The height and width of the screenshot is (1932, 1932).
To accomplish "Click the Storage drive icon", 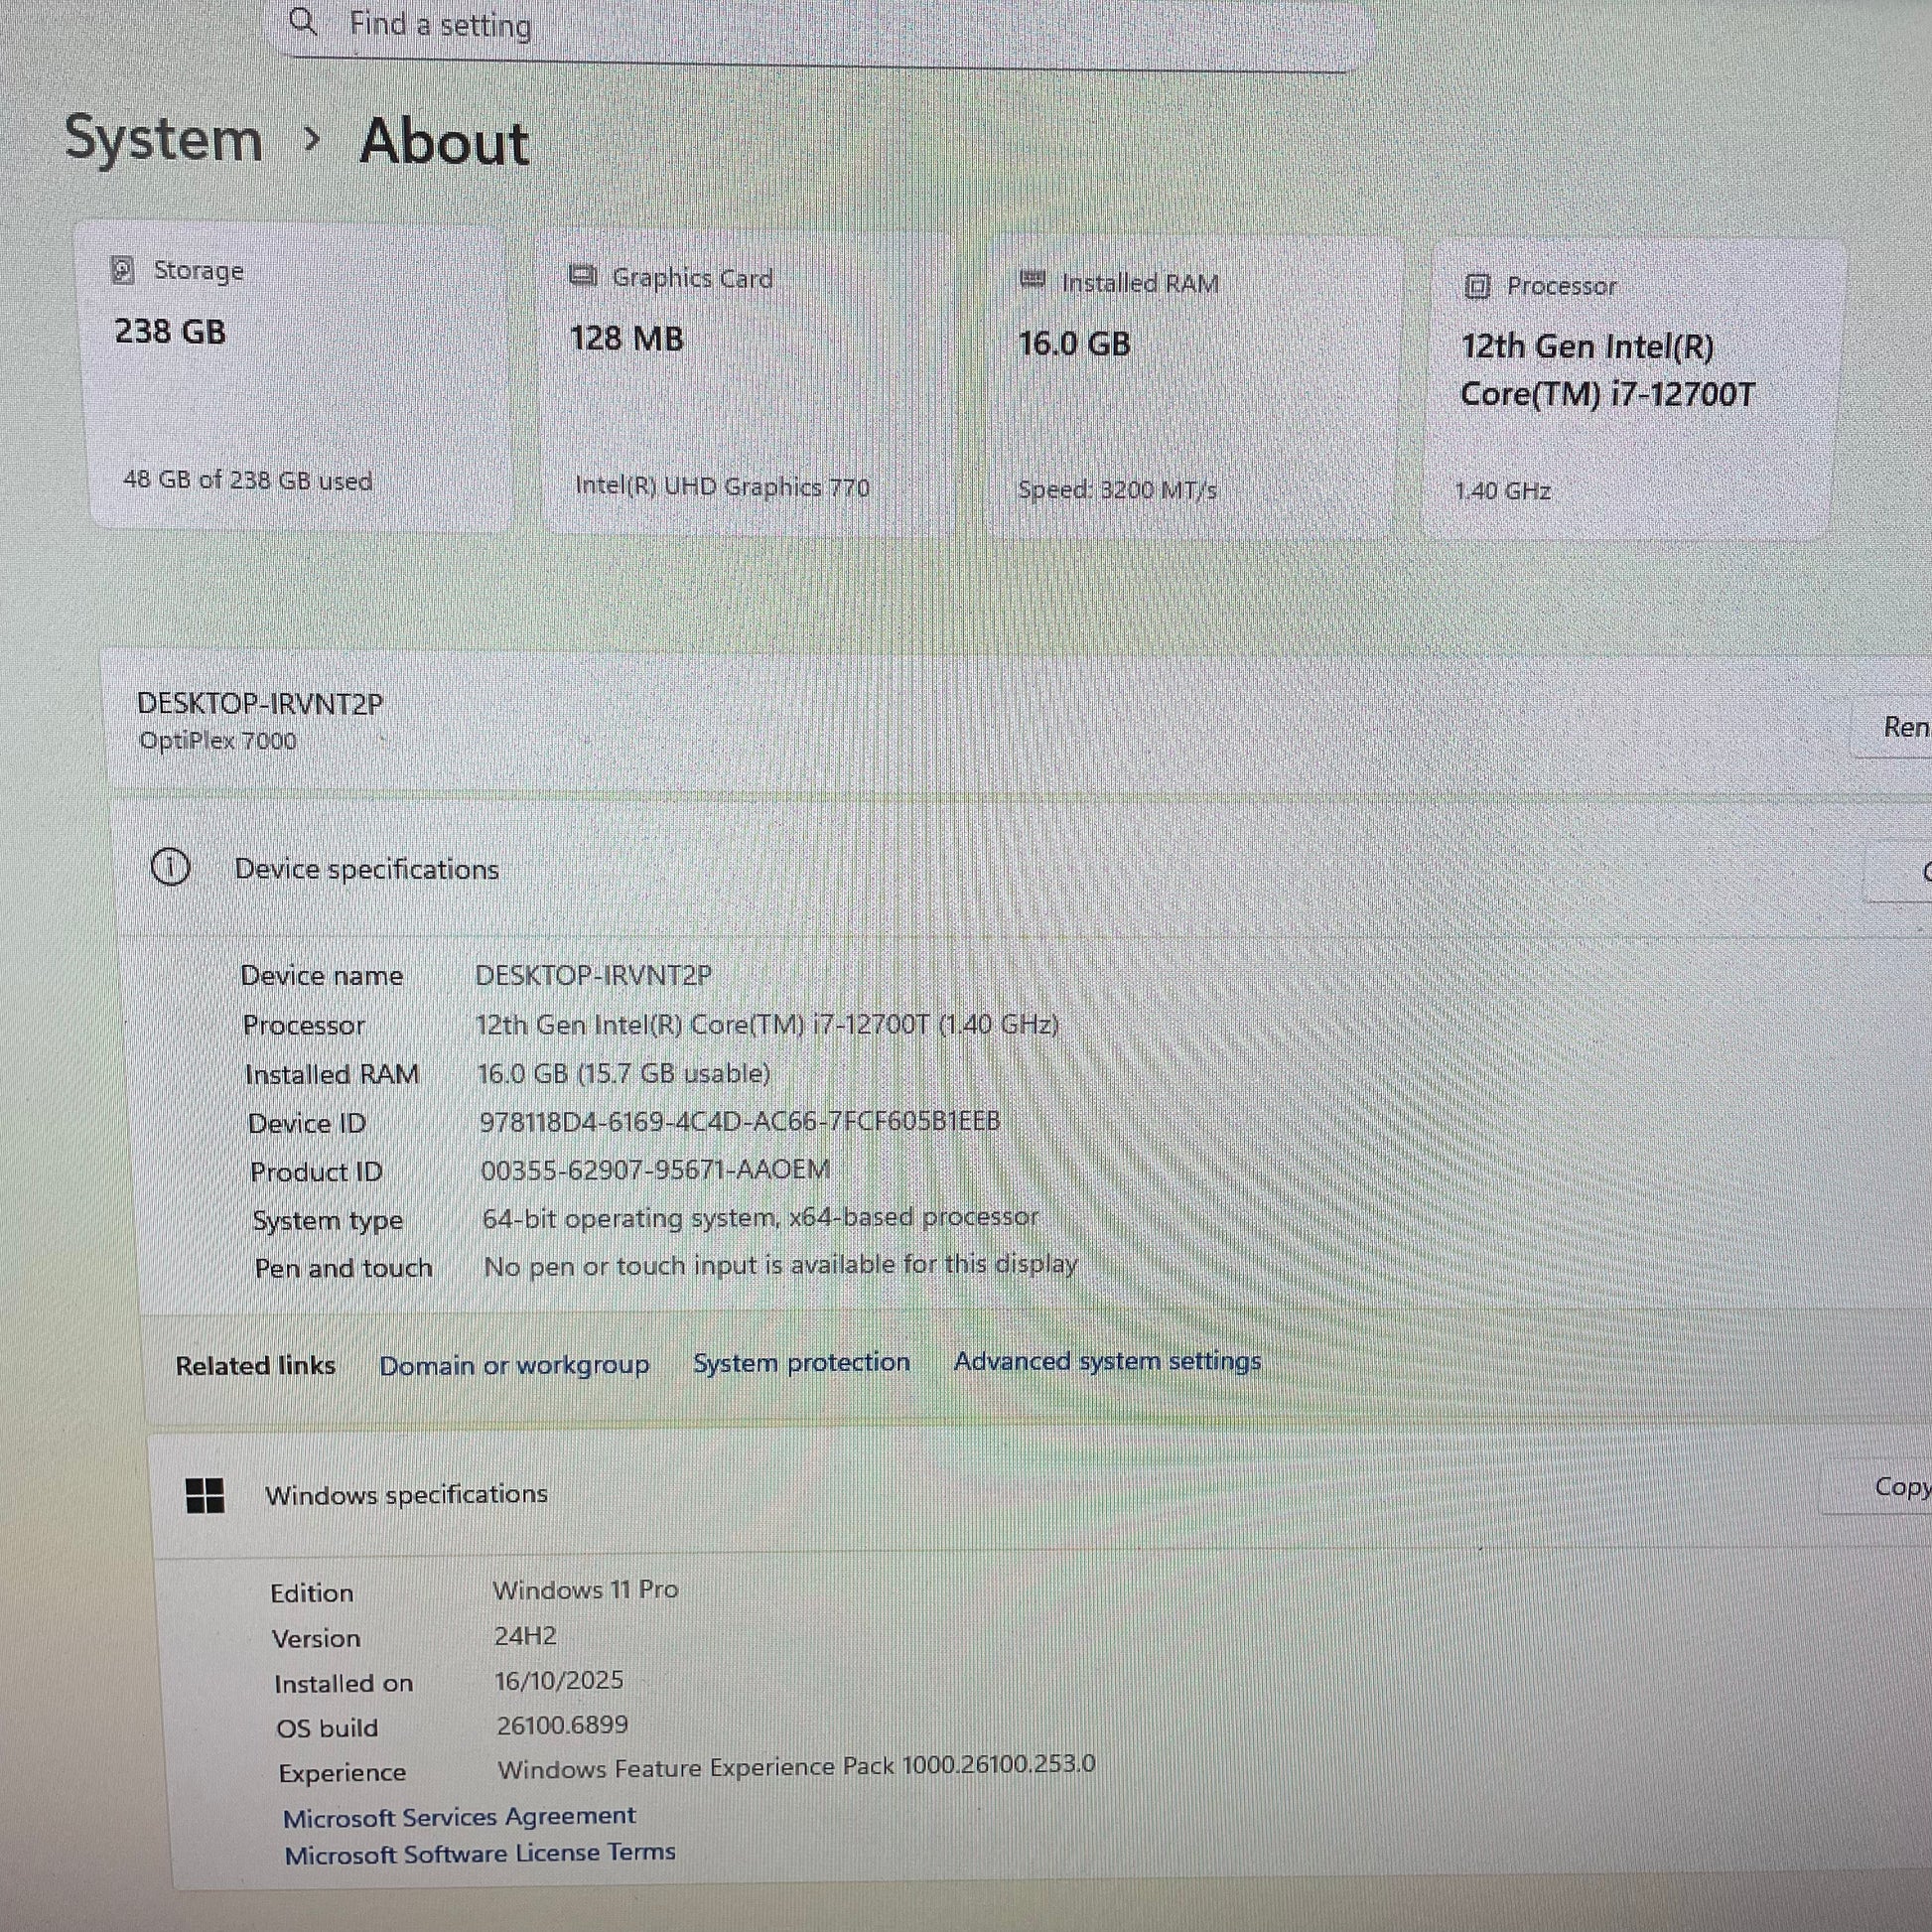I will click(123, 270).
